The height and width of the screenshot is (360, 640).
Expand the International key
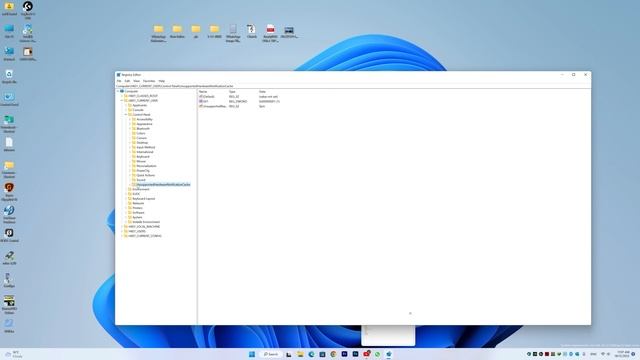[130, 152]
